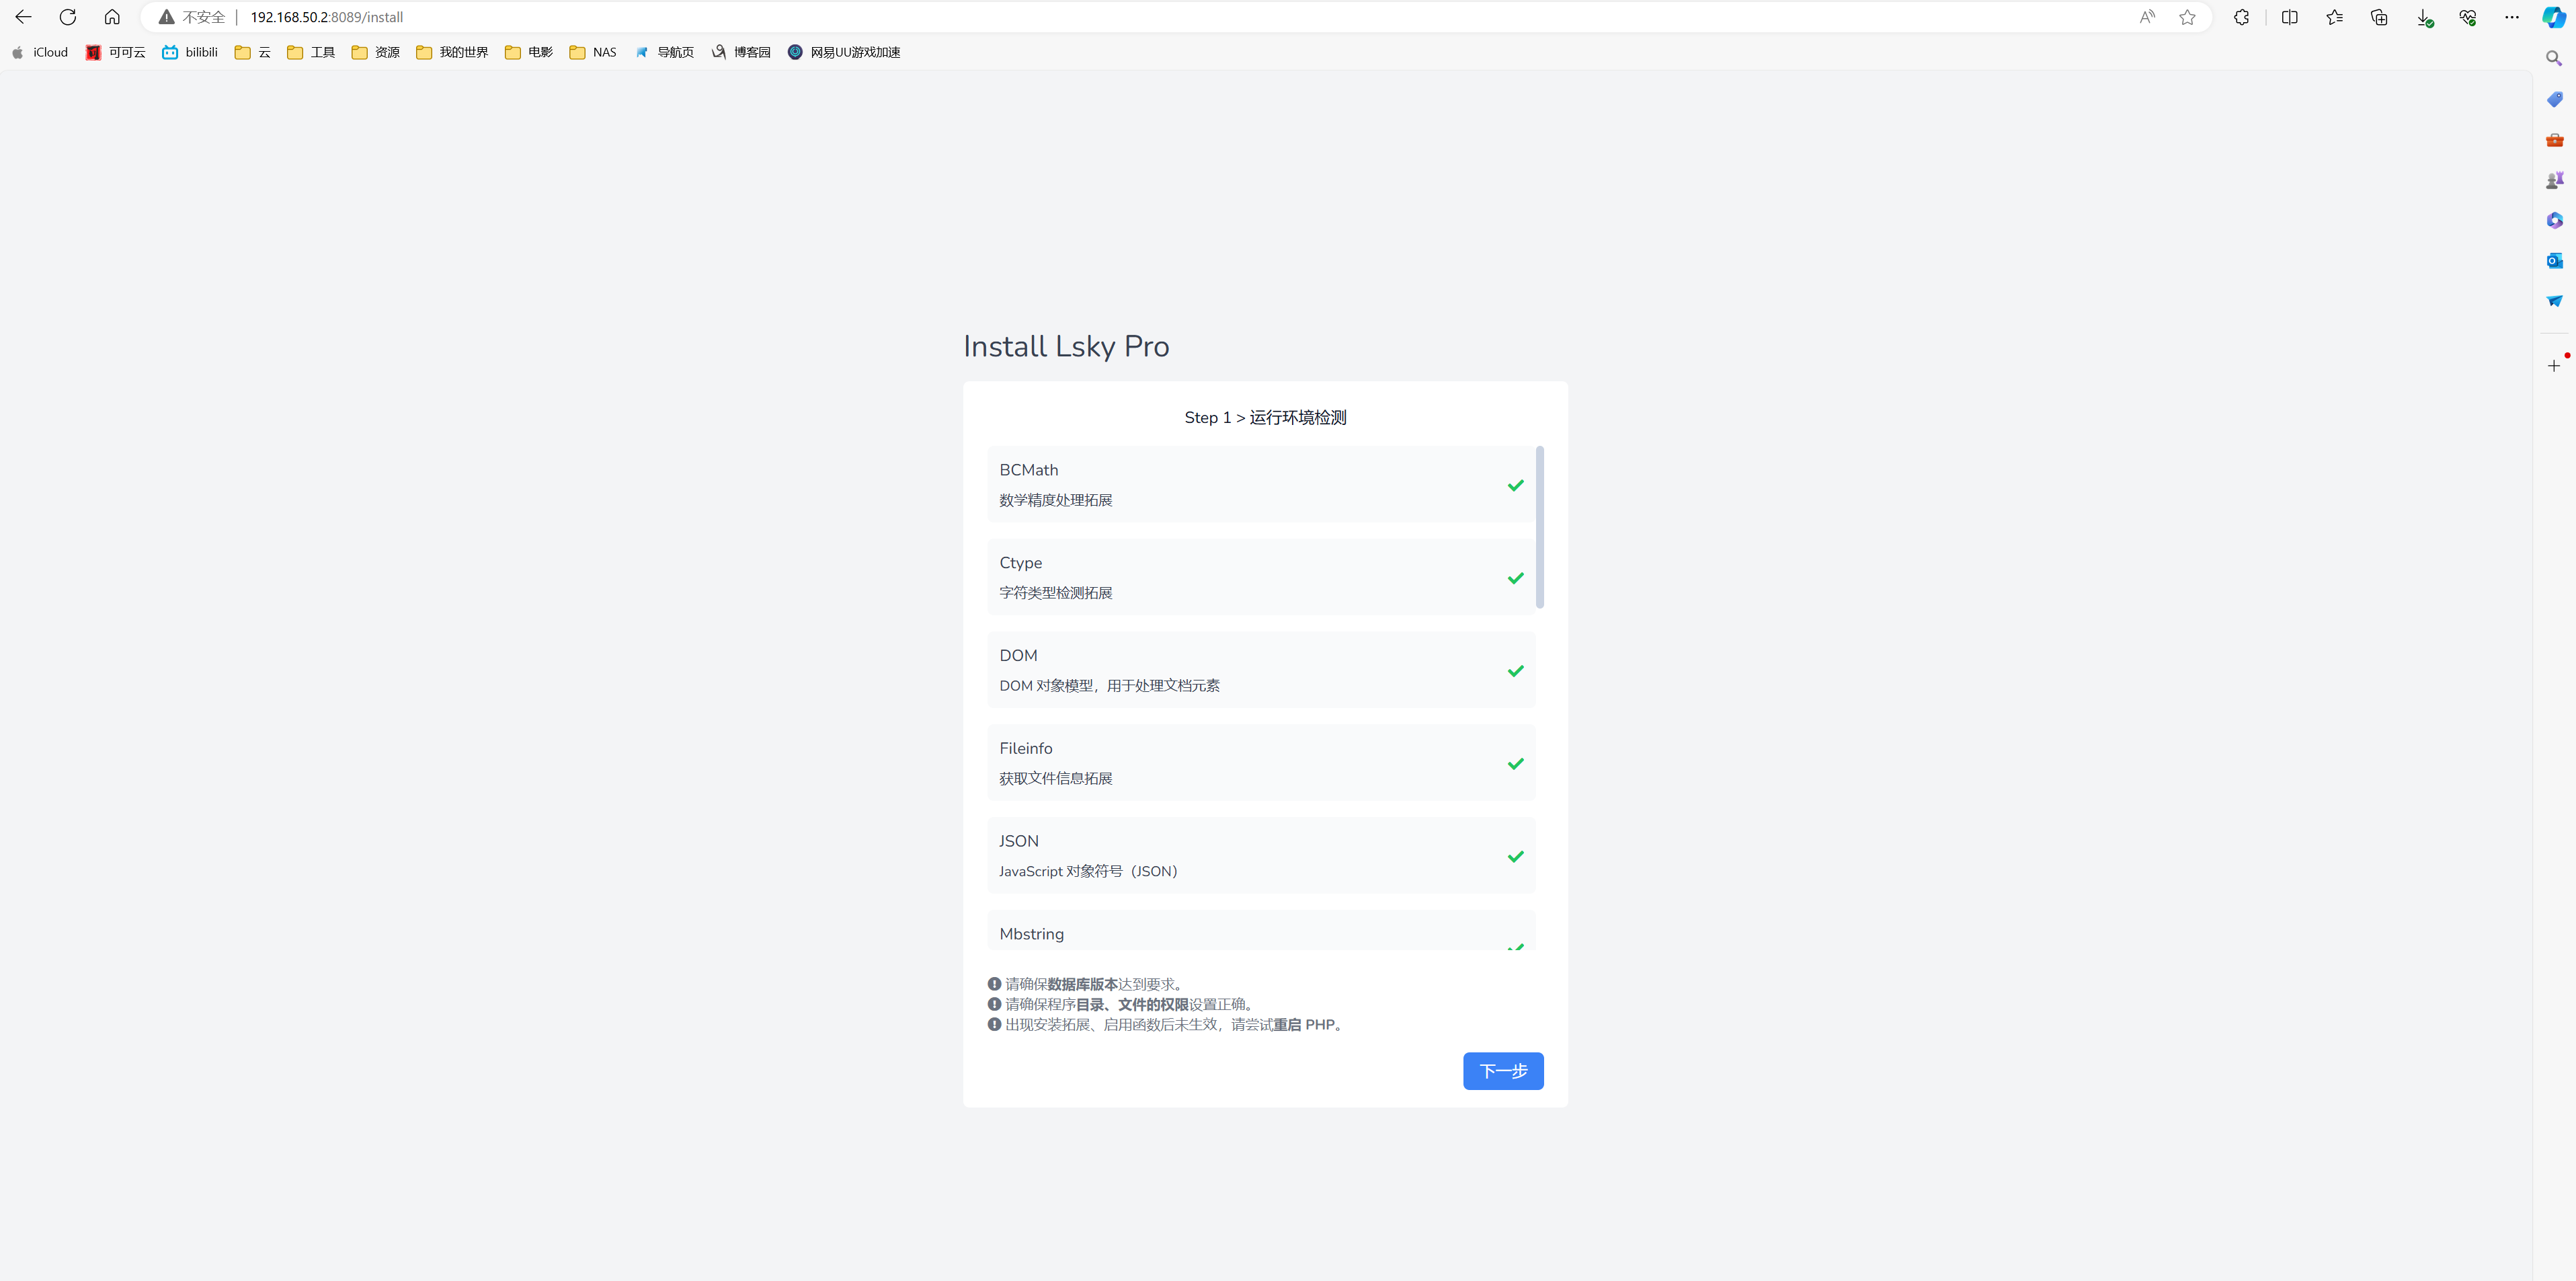Open sidebar Tools briefcase icon
This screenshot has width=2576, height=1281.
pyautogui.click(x=2554, y=140)
